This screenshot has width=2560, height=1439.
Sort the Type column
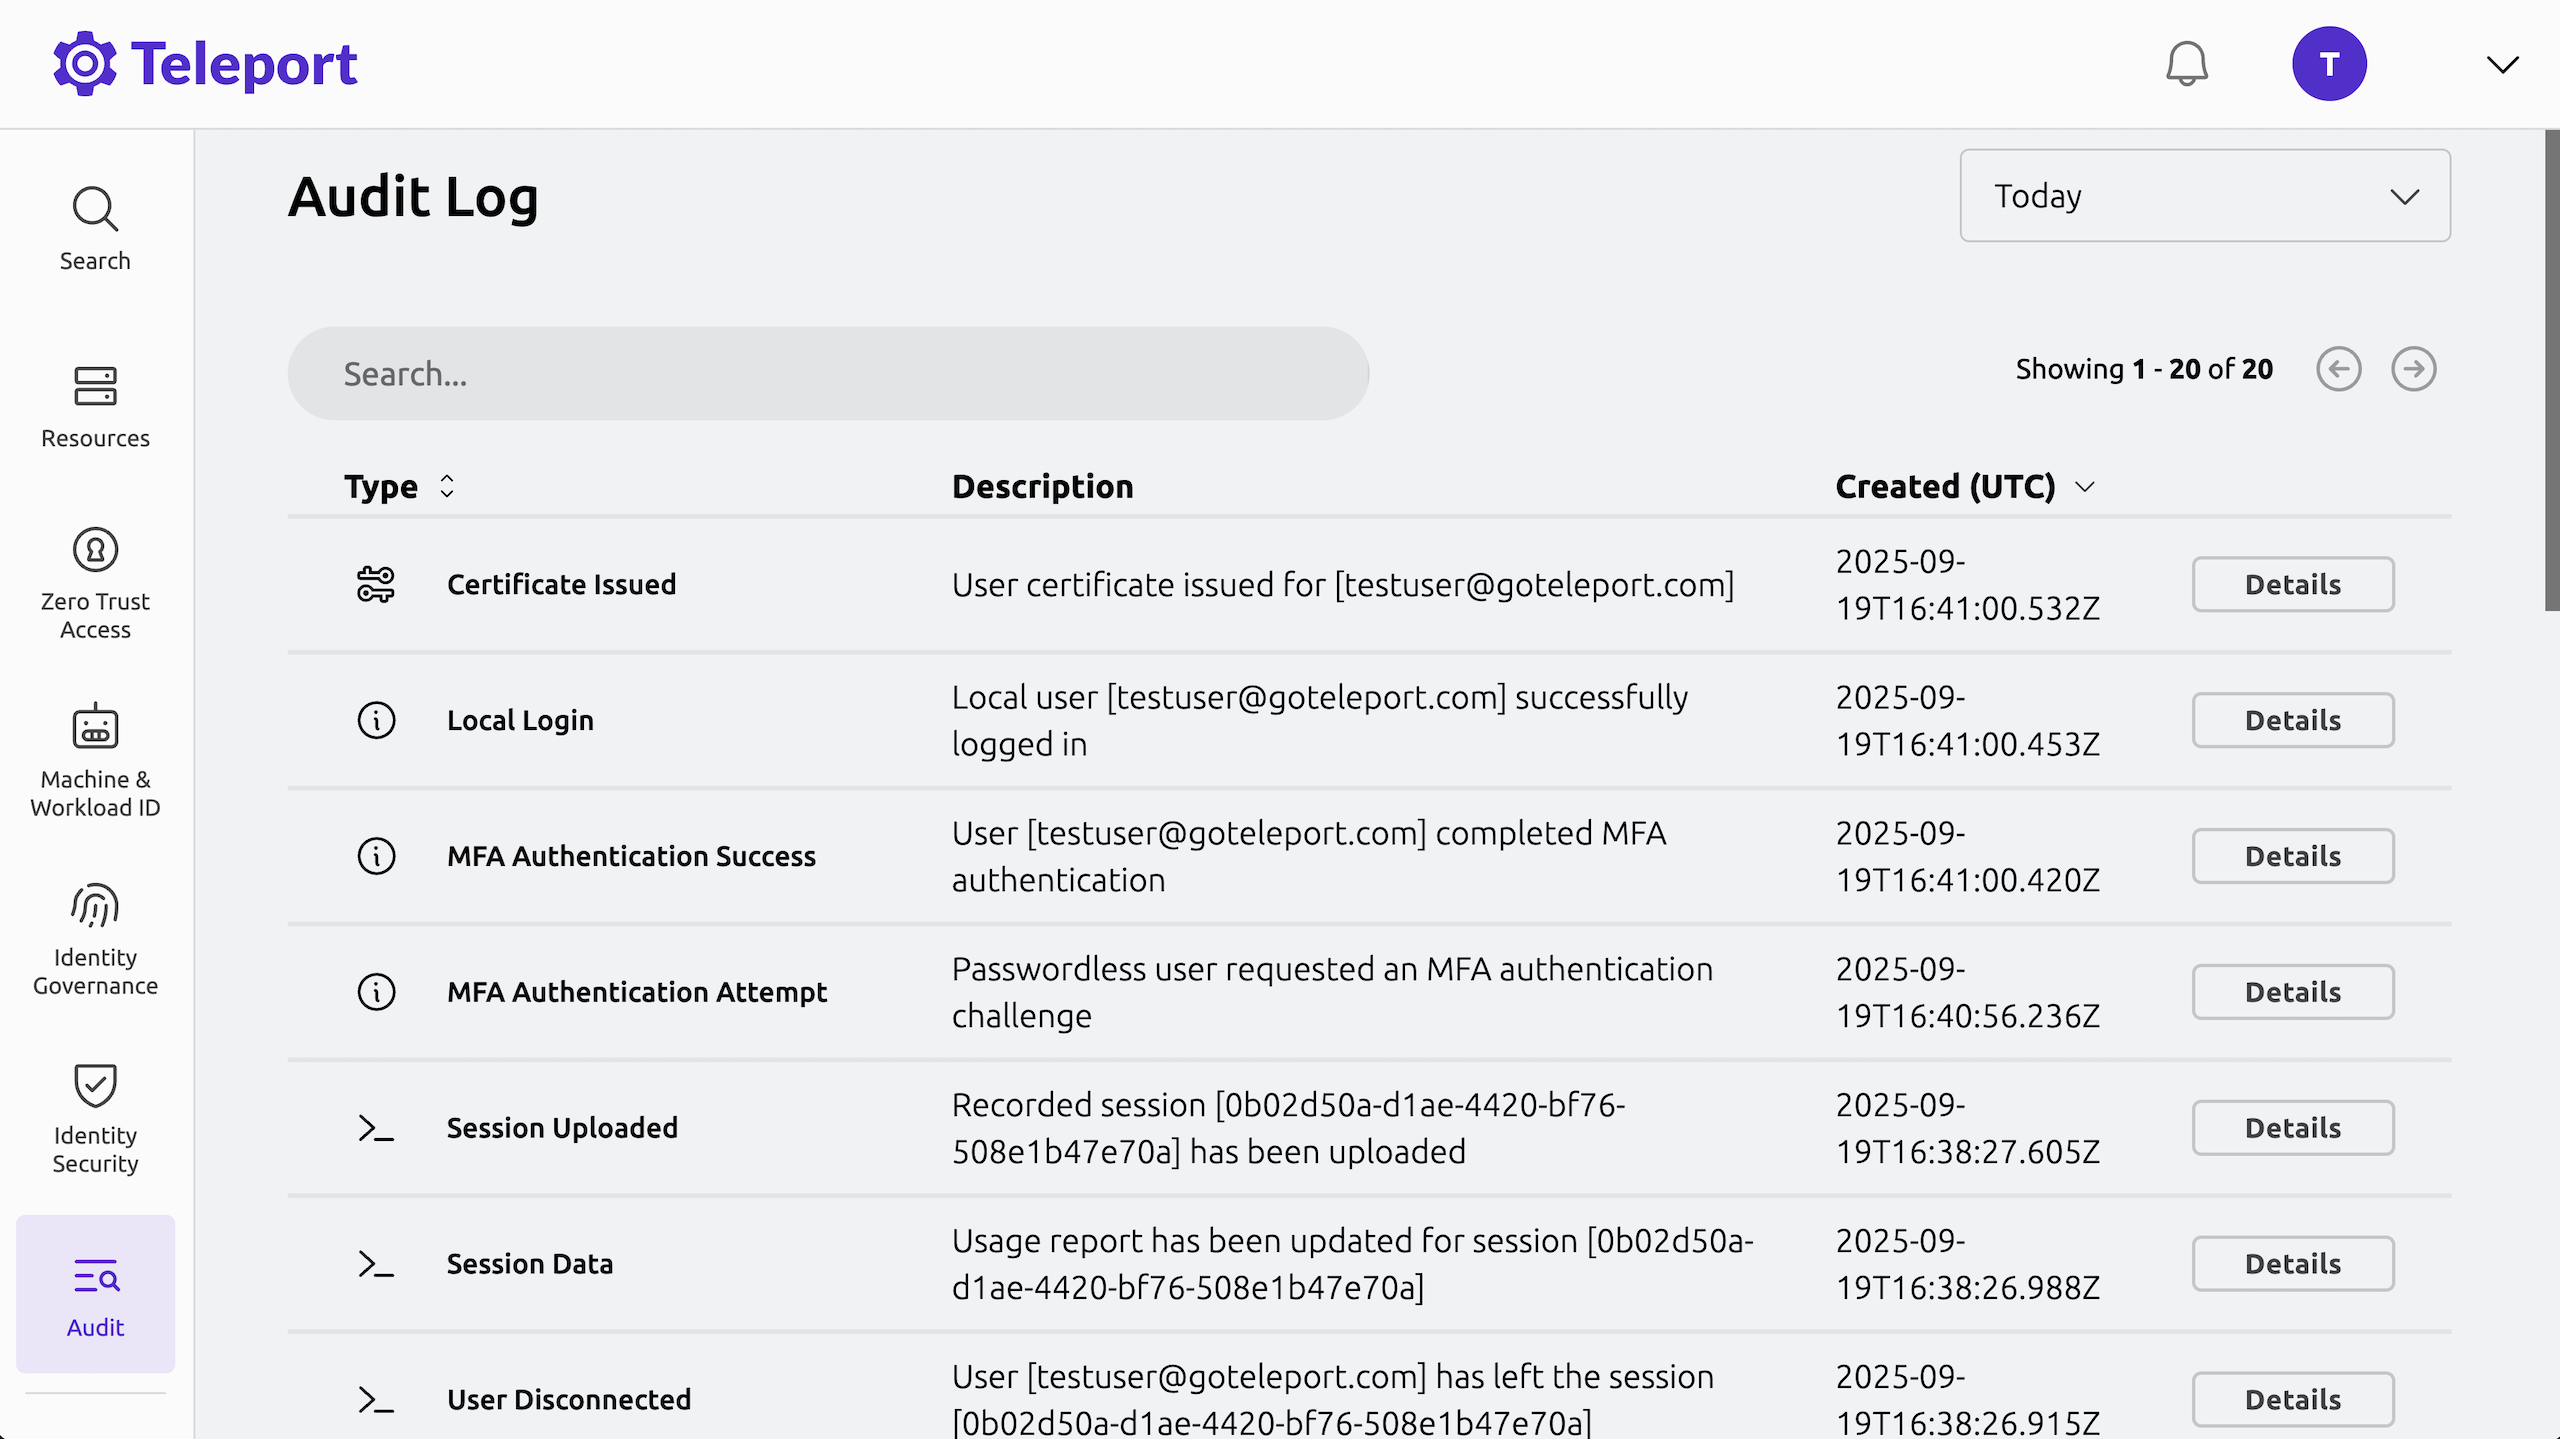(446, 487)
